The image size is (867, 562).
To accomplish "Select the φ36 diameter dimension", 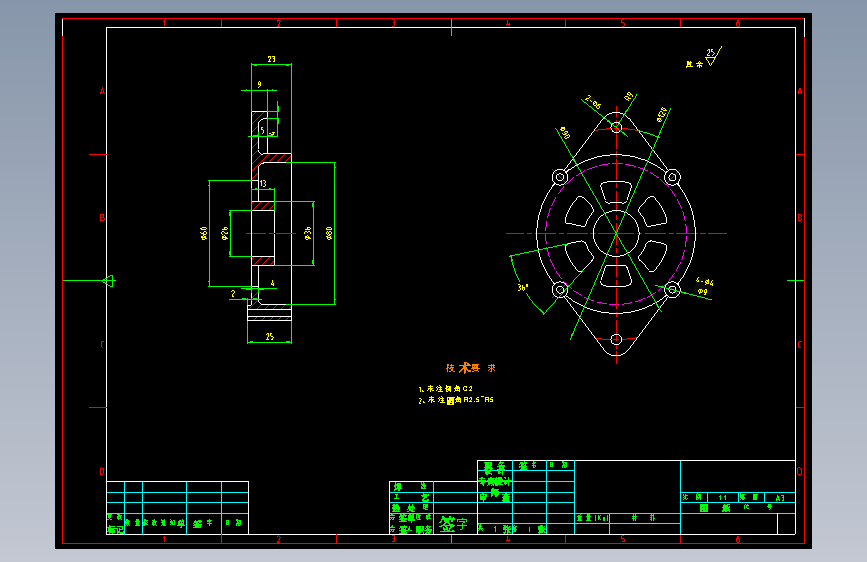I will click(x=307, y=233).
